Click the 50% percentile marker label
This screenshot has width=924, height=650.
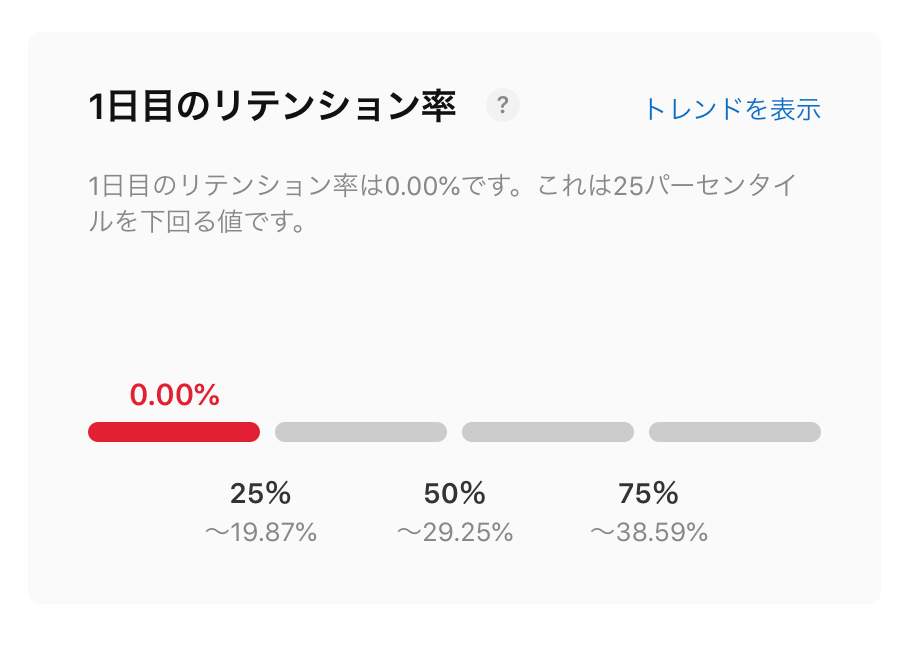[454, 493]
